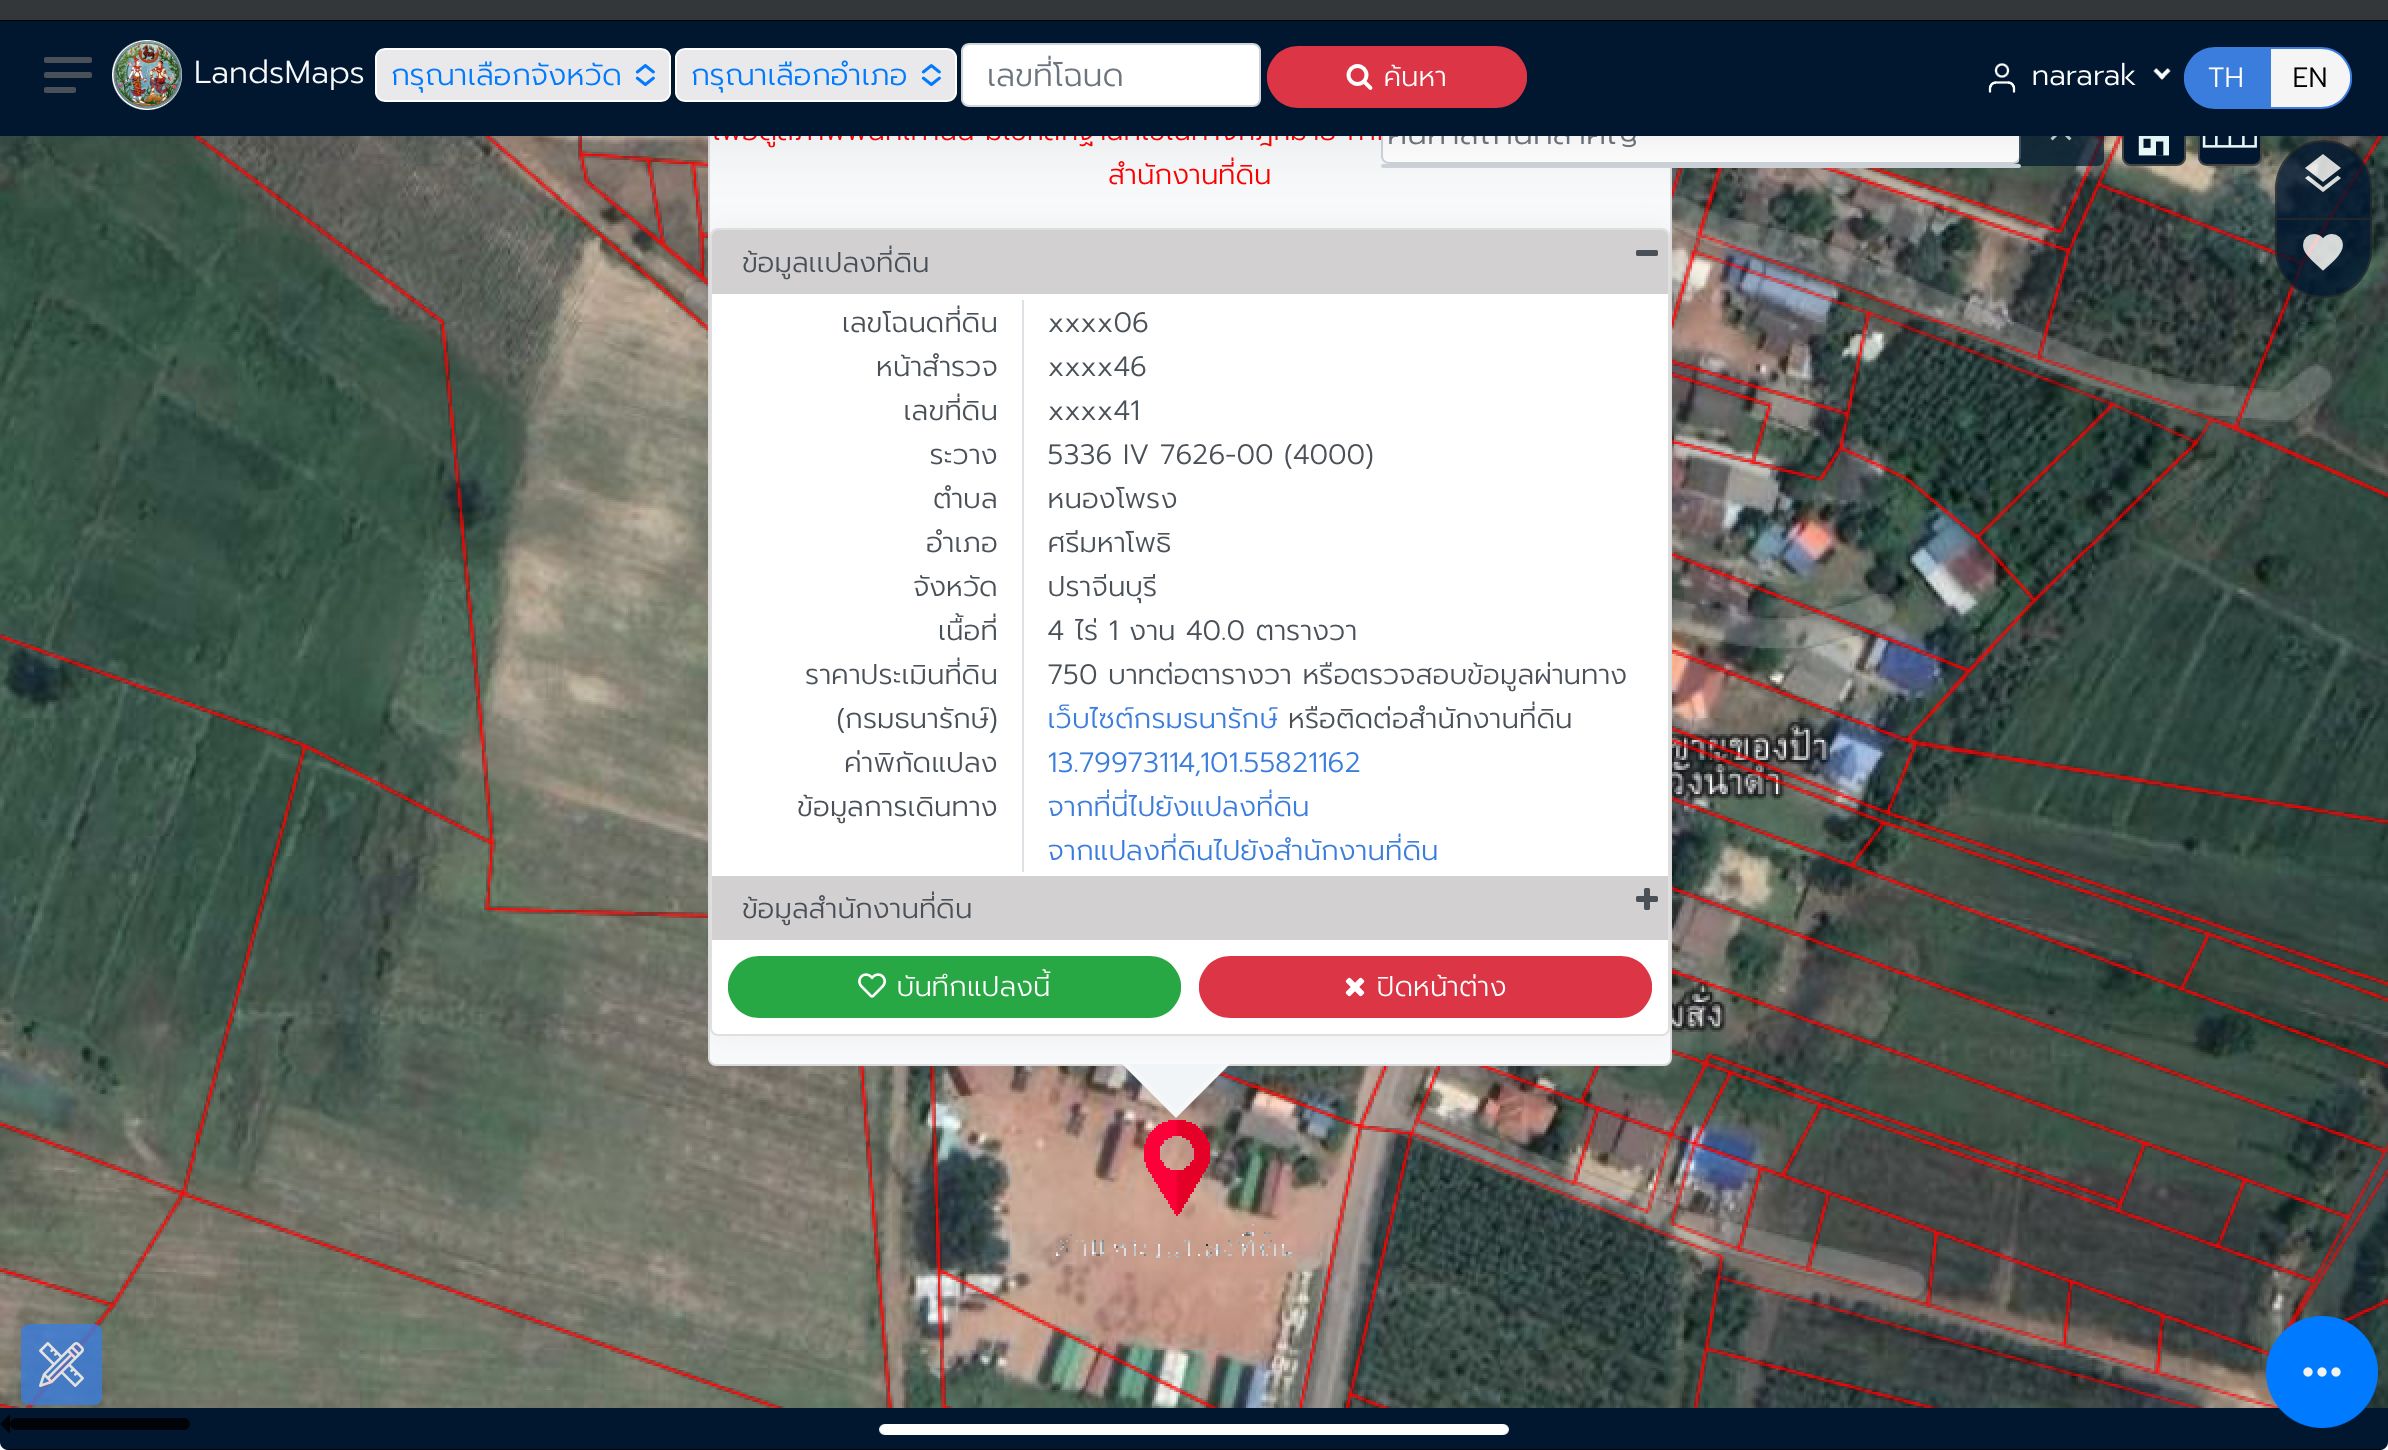
Task: Expand the nararak user menu
Action: coord(2100,76)
